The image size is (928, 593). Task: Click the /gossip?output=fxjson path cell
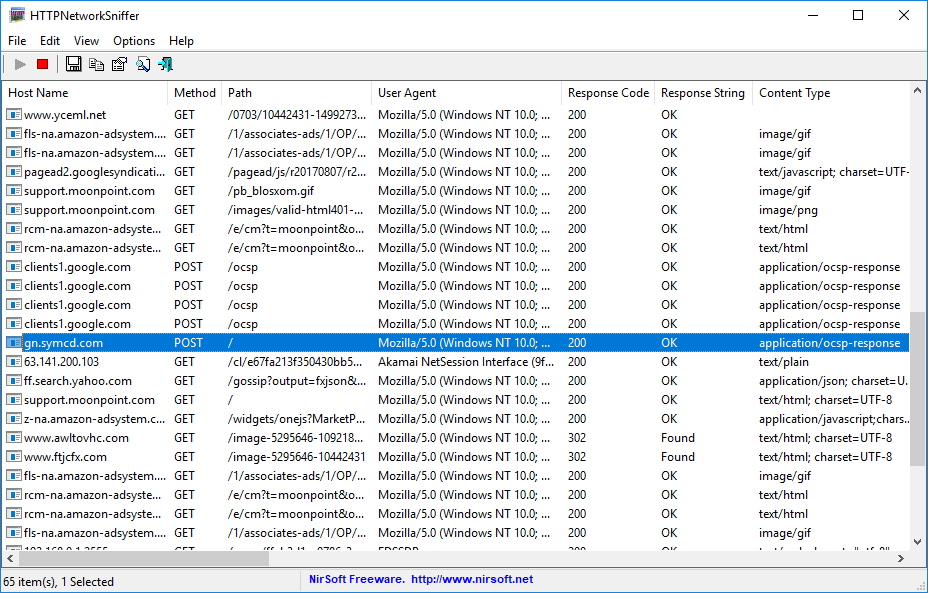click(297, 381)
